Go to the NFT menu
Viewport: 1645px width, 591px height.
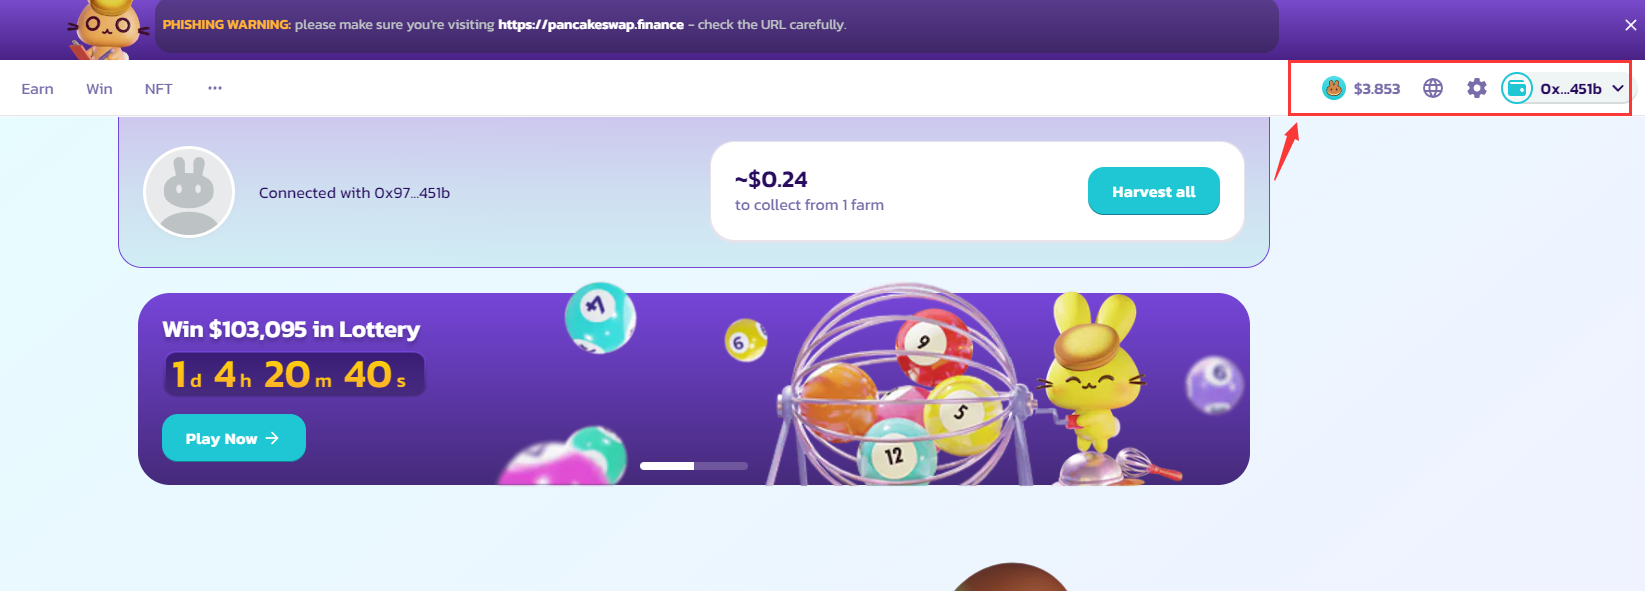click(158, 89)
